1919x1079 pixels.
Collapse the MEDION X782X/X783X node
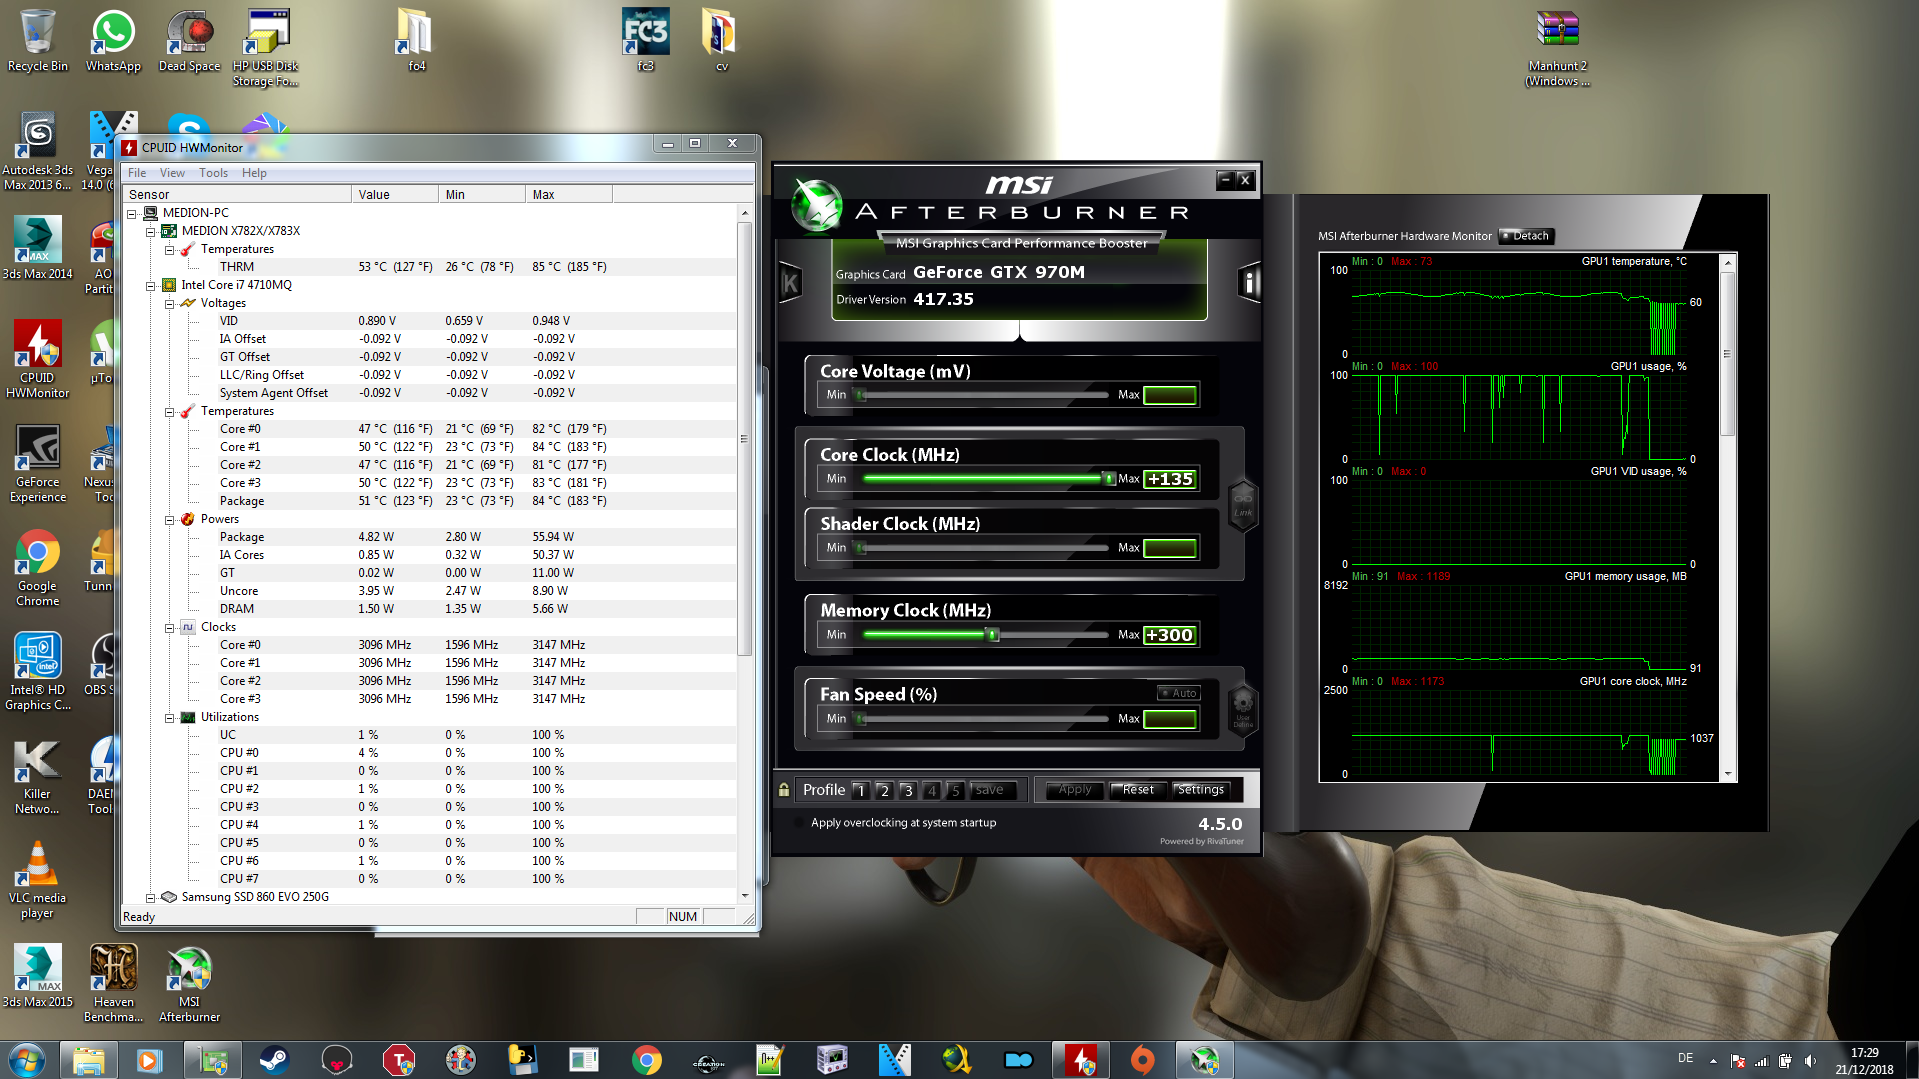150,231
